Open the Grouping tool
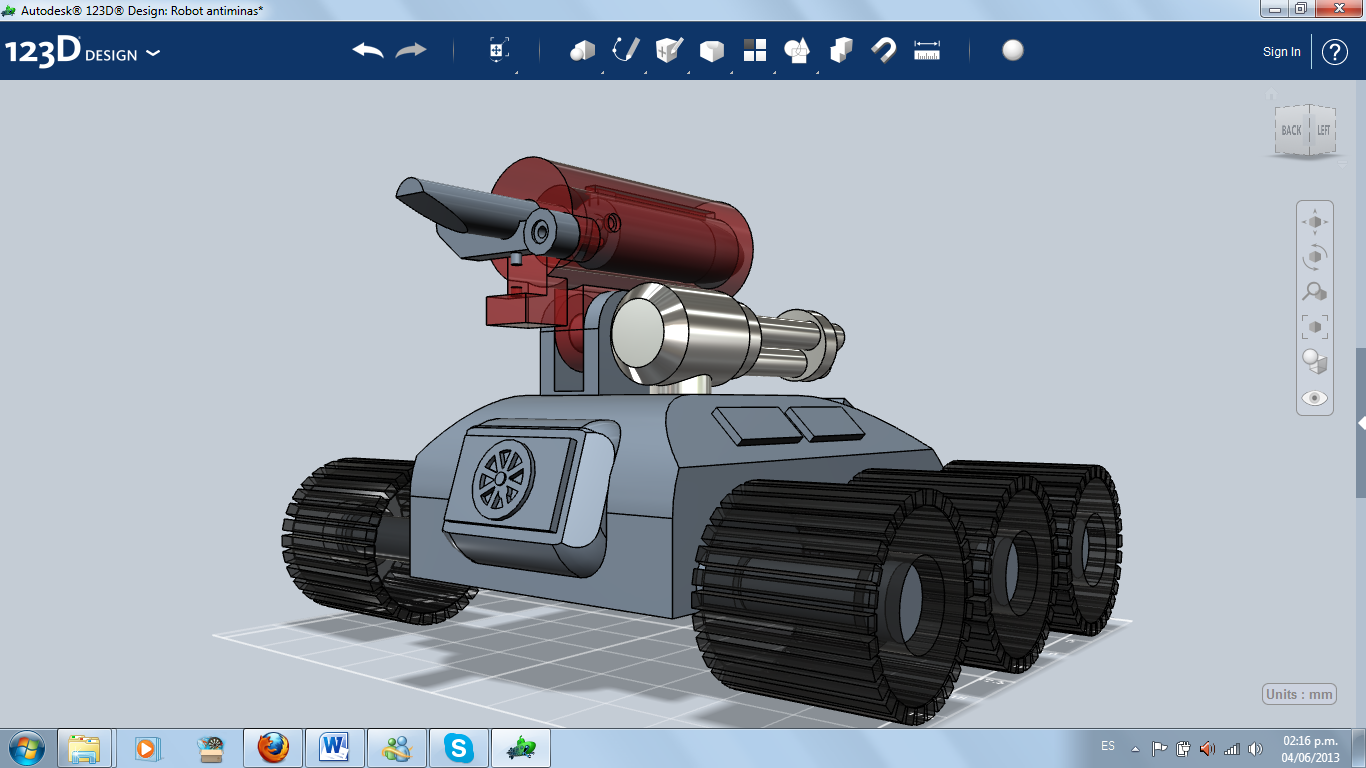 click(797, 50)
